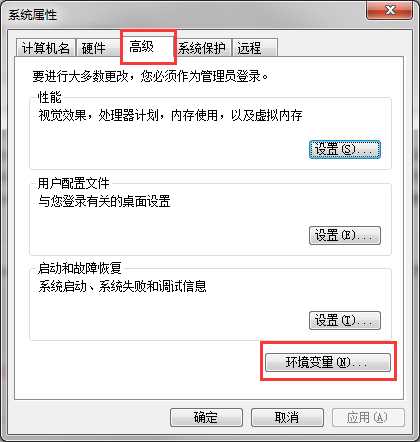The image size is (420, 442).
Task: Click the 取消 button
Action: pyautogui.click(x=287, y=418)
